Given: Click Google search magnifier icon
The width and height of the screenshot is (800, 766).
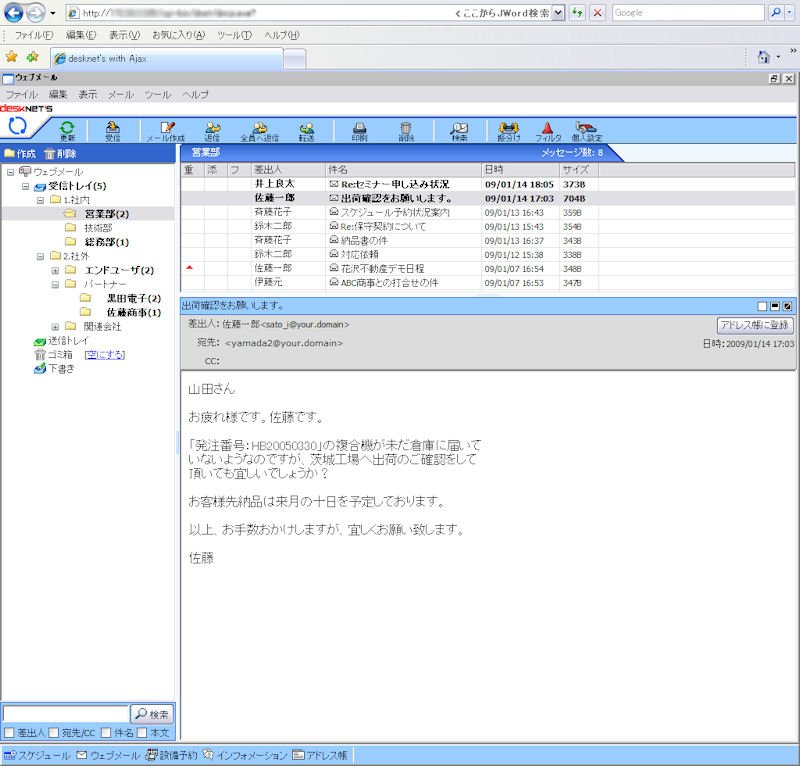Looking at the screenshot, I should point(776,13).
